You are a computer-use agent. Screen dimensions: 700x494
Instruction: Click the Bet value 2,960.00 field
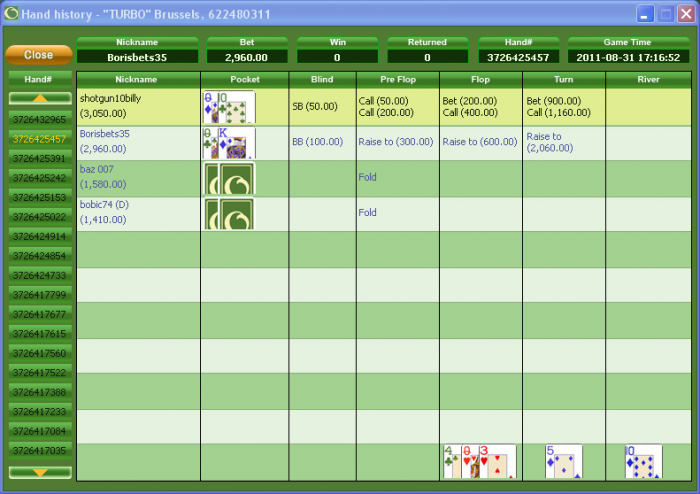246,58
